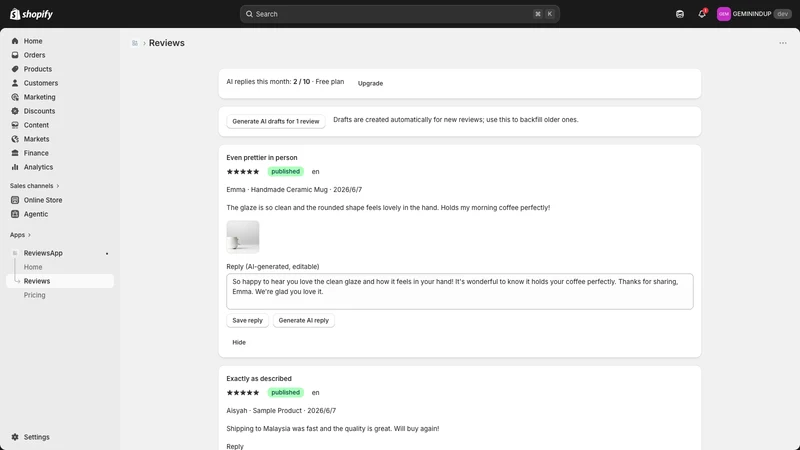Select Reviews under ReviewsApp
The image size is (800, 450).
(60, 281)
